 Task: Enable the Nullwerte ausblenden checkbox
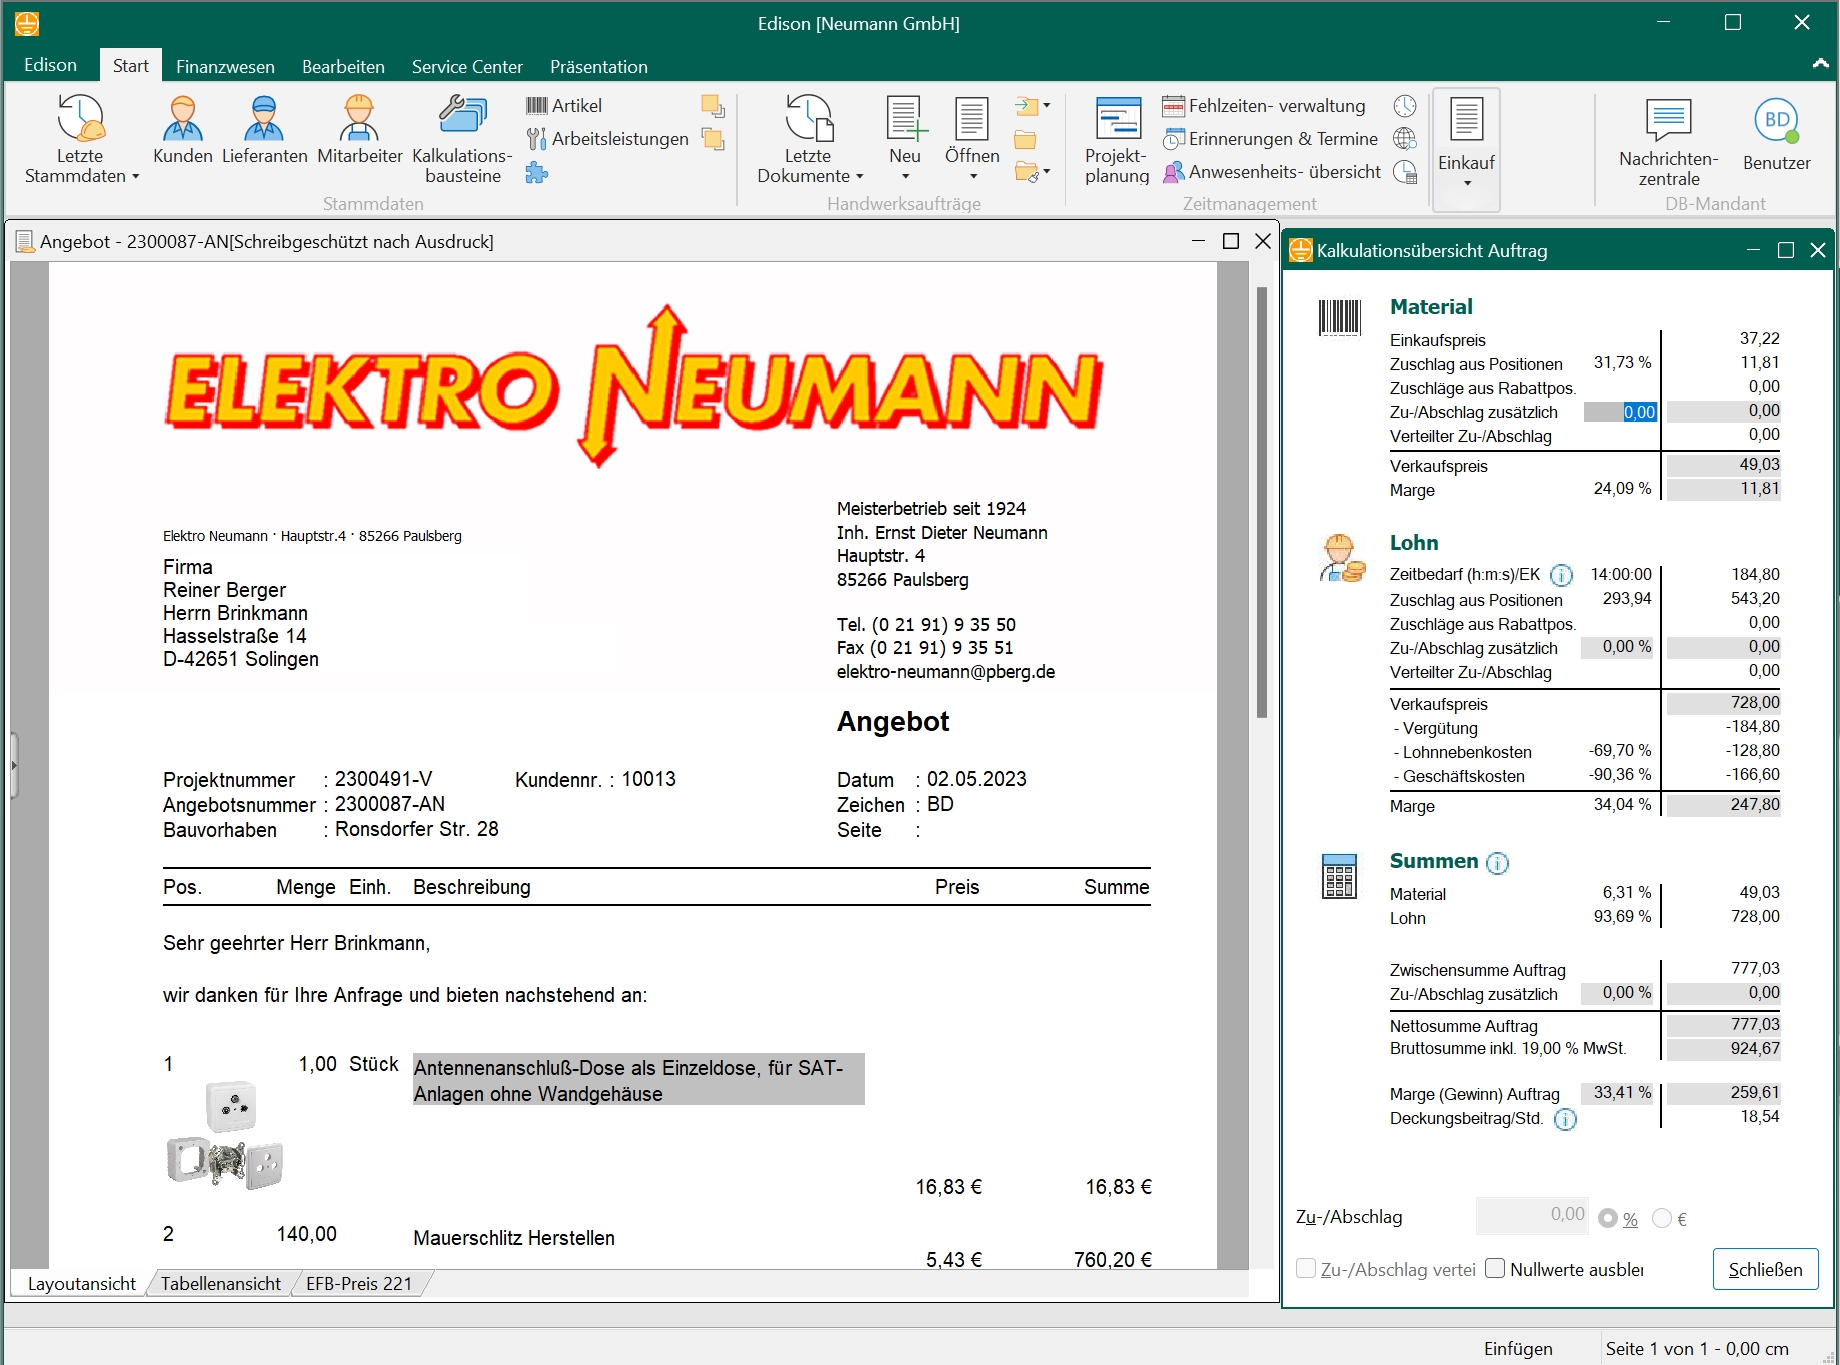[x=1495, y=1269]
